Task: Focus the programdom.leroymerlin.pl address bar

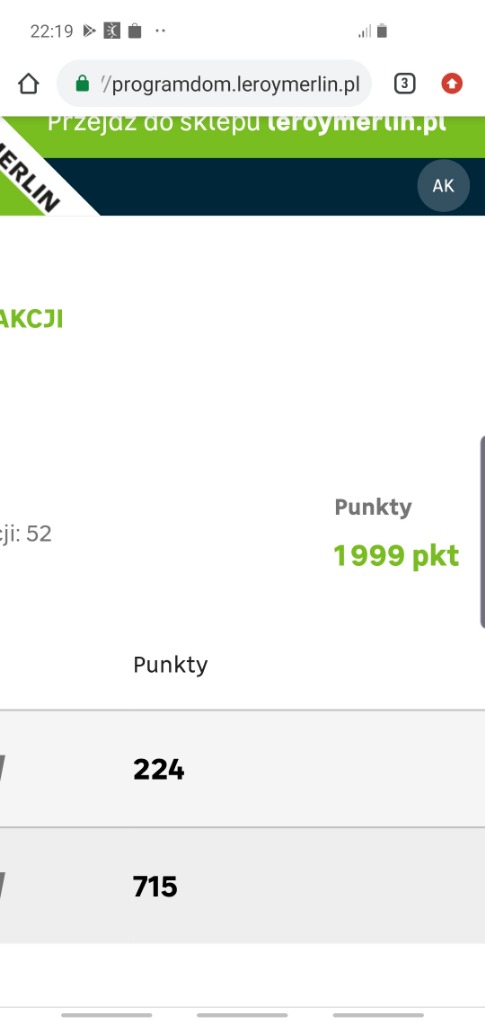Action: [214, 84]
